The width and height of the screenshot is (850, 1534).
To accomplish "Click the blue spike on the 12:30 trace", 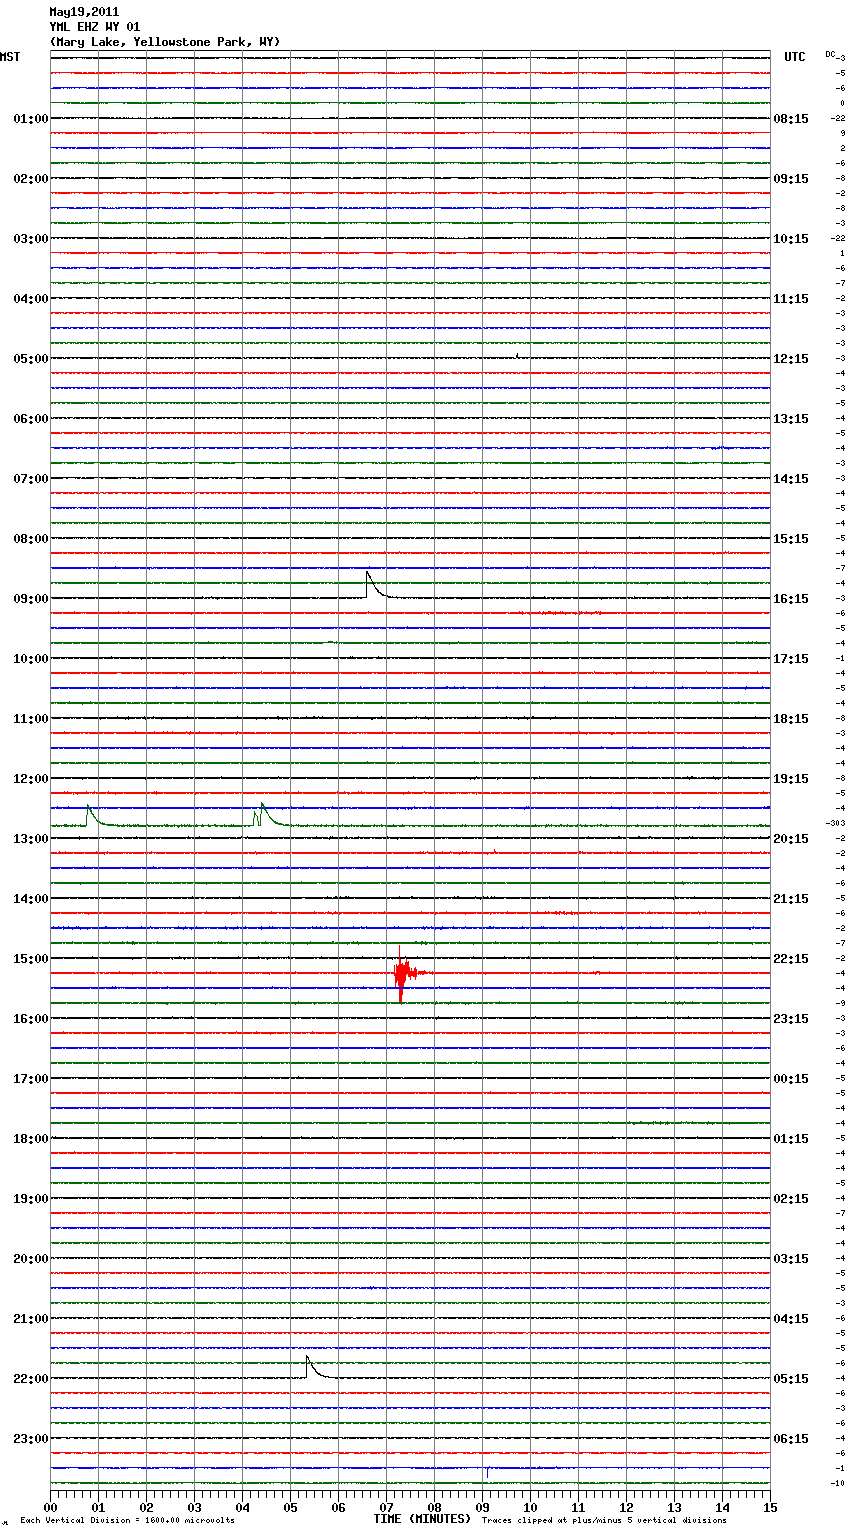I will [x=89, y=807].
